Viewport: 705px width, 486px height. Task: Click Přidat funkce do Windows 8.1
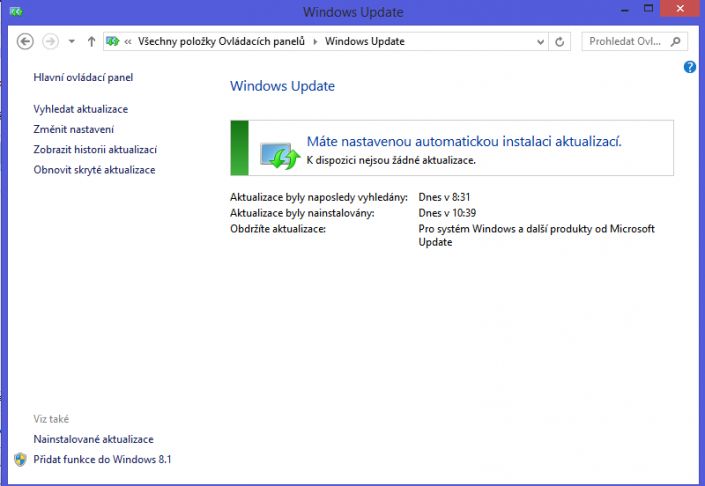[x=102, y=459]
